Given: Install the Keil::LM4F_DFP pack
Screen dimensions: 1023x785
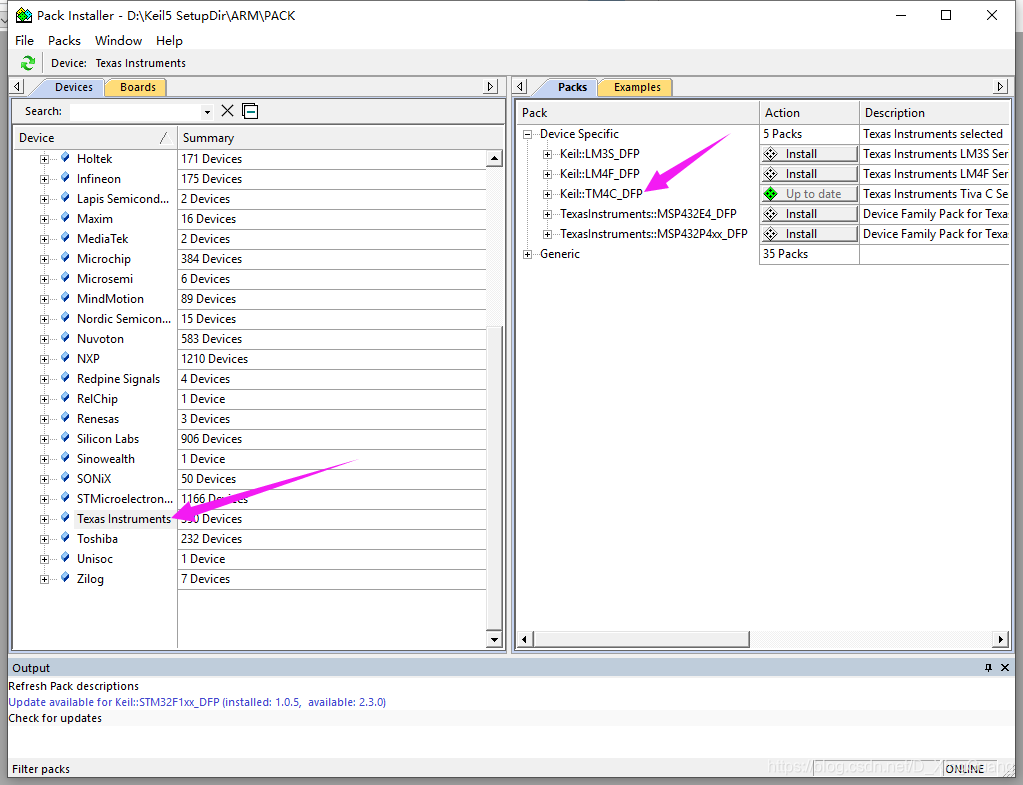Looking at the screenshot, I should 809,174.
